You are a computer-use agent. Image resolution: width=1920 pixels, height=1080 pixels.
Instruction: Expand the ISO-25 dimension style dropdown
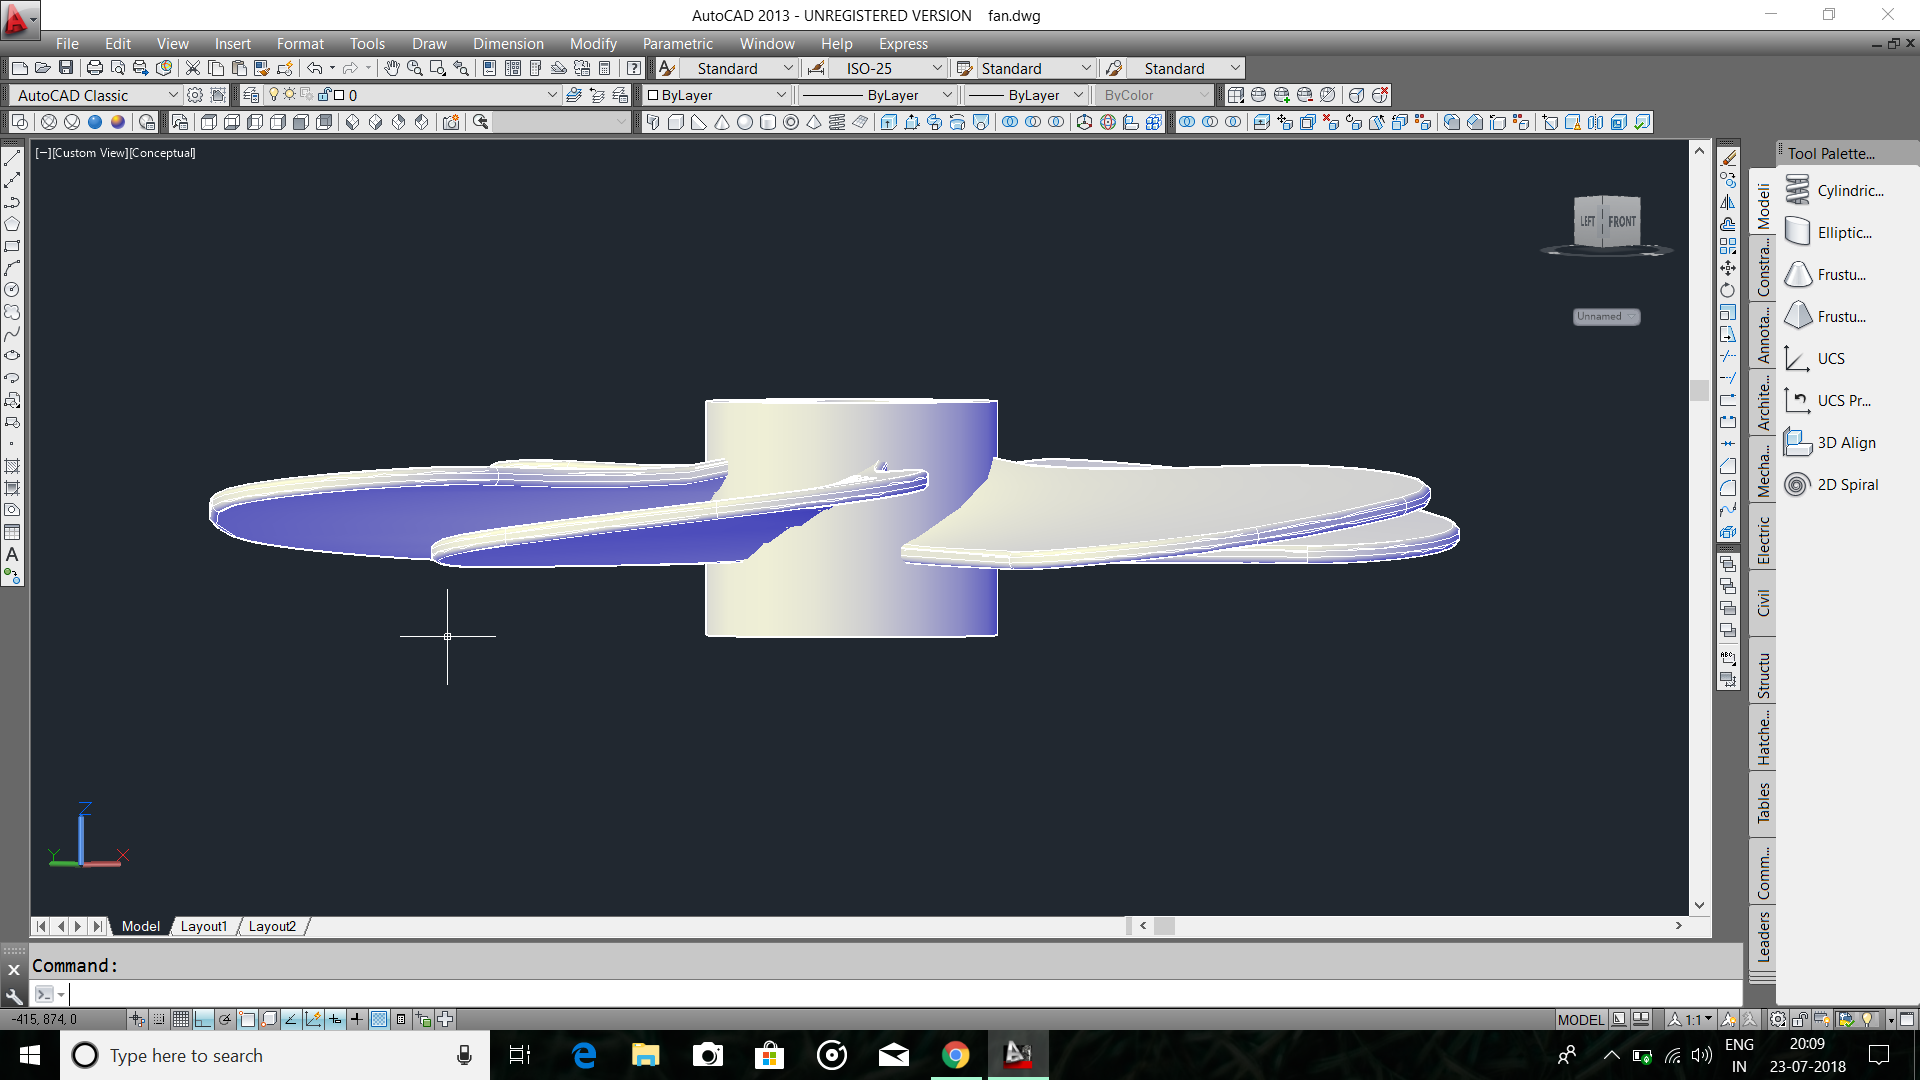[936, 68]
